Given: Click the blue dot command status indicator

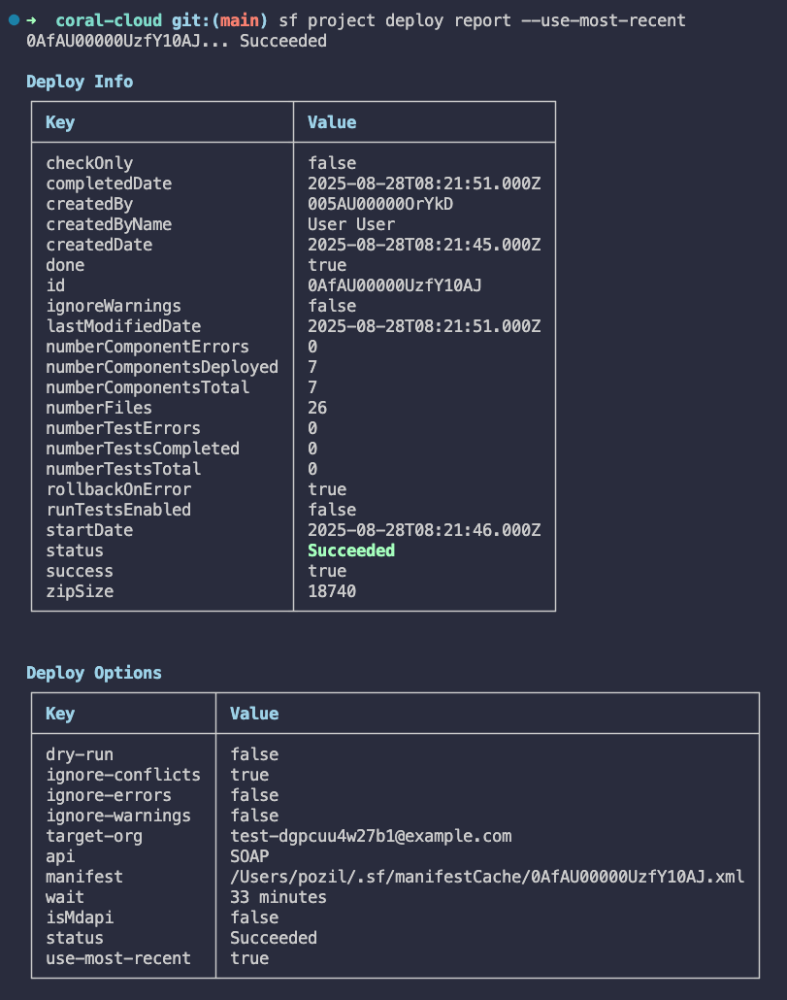Looking at the screenshot, I should [13, 20].
